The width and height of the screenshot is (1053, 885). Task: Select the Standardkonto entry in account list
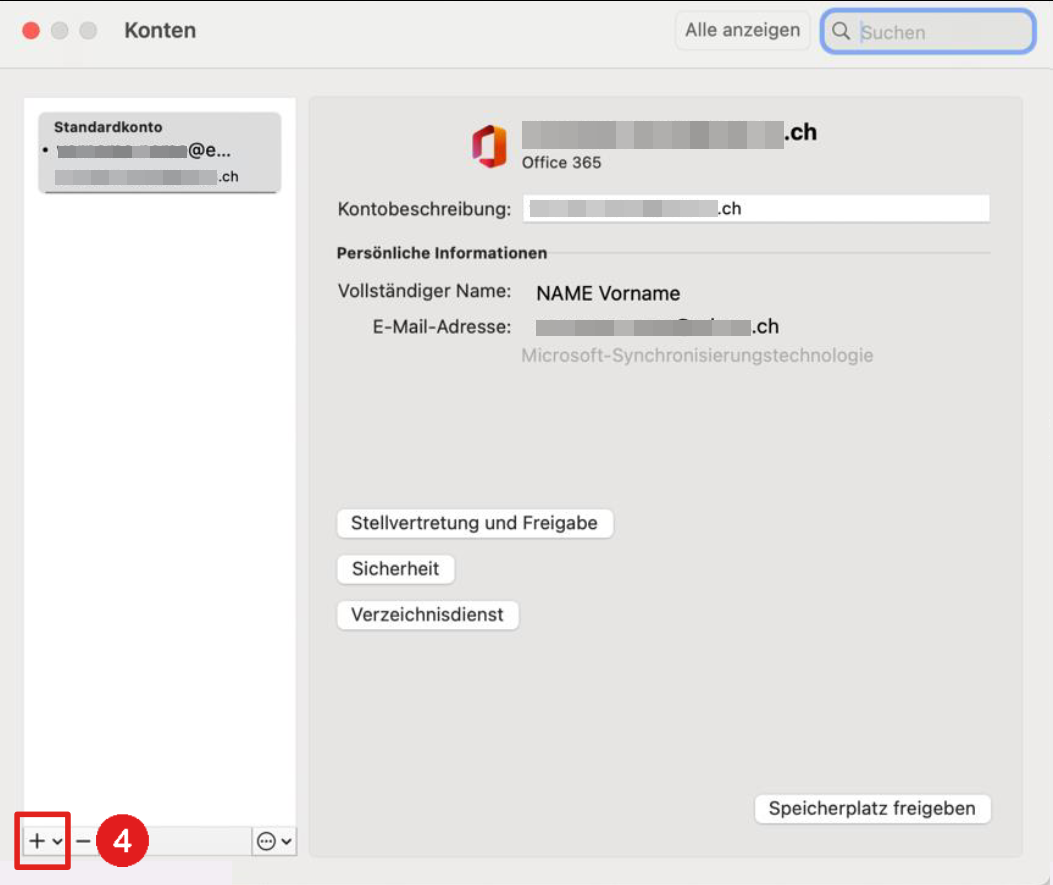tap(159, 152)
